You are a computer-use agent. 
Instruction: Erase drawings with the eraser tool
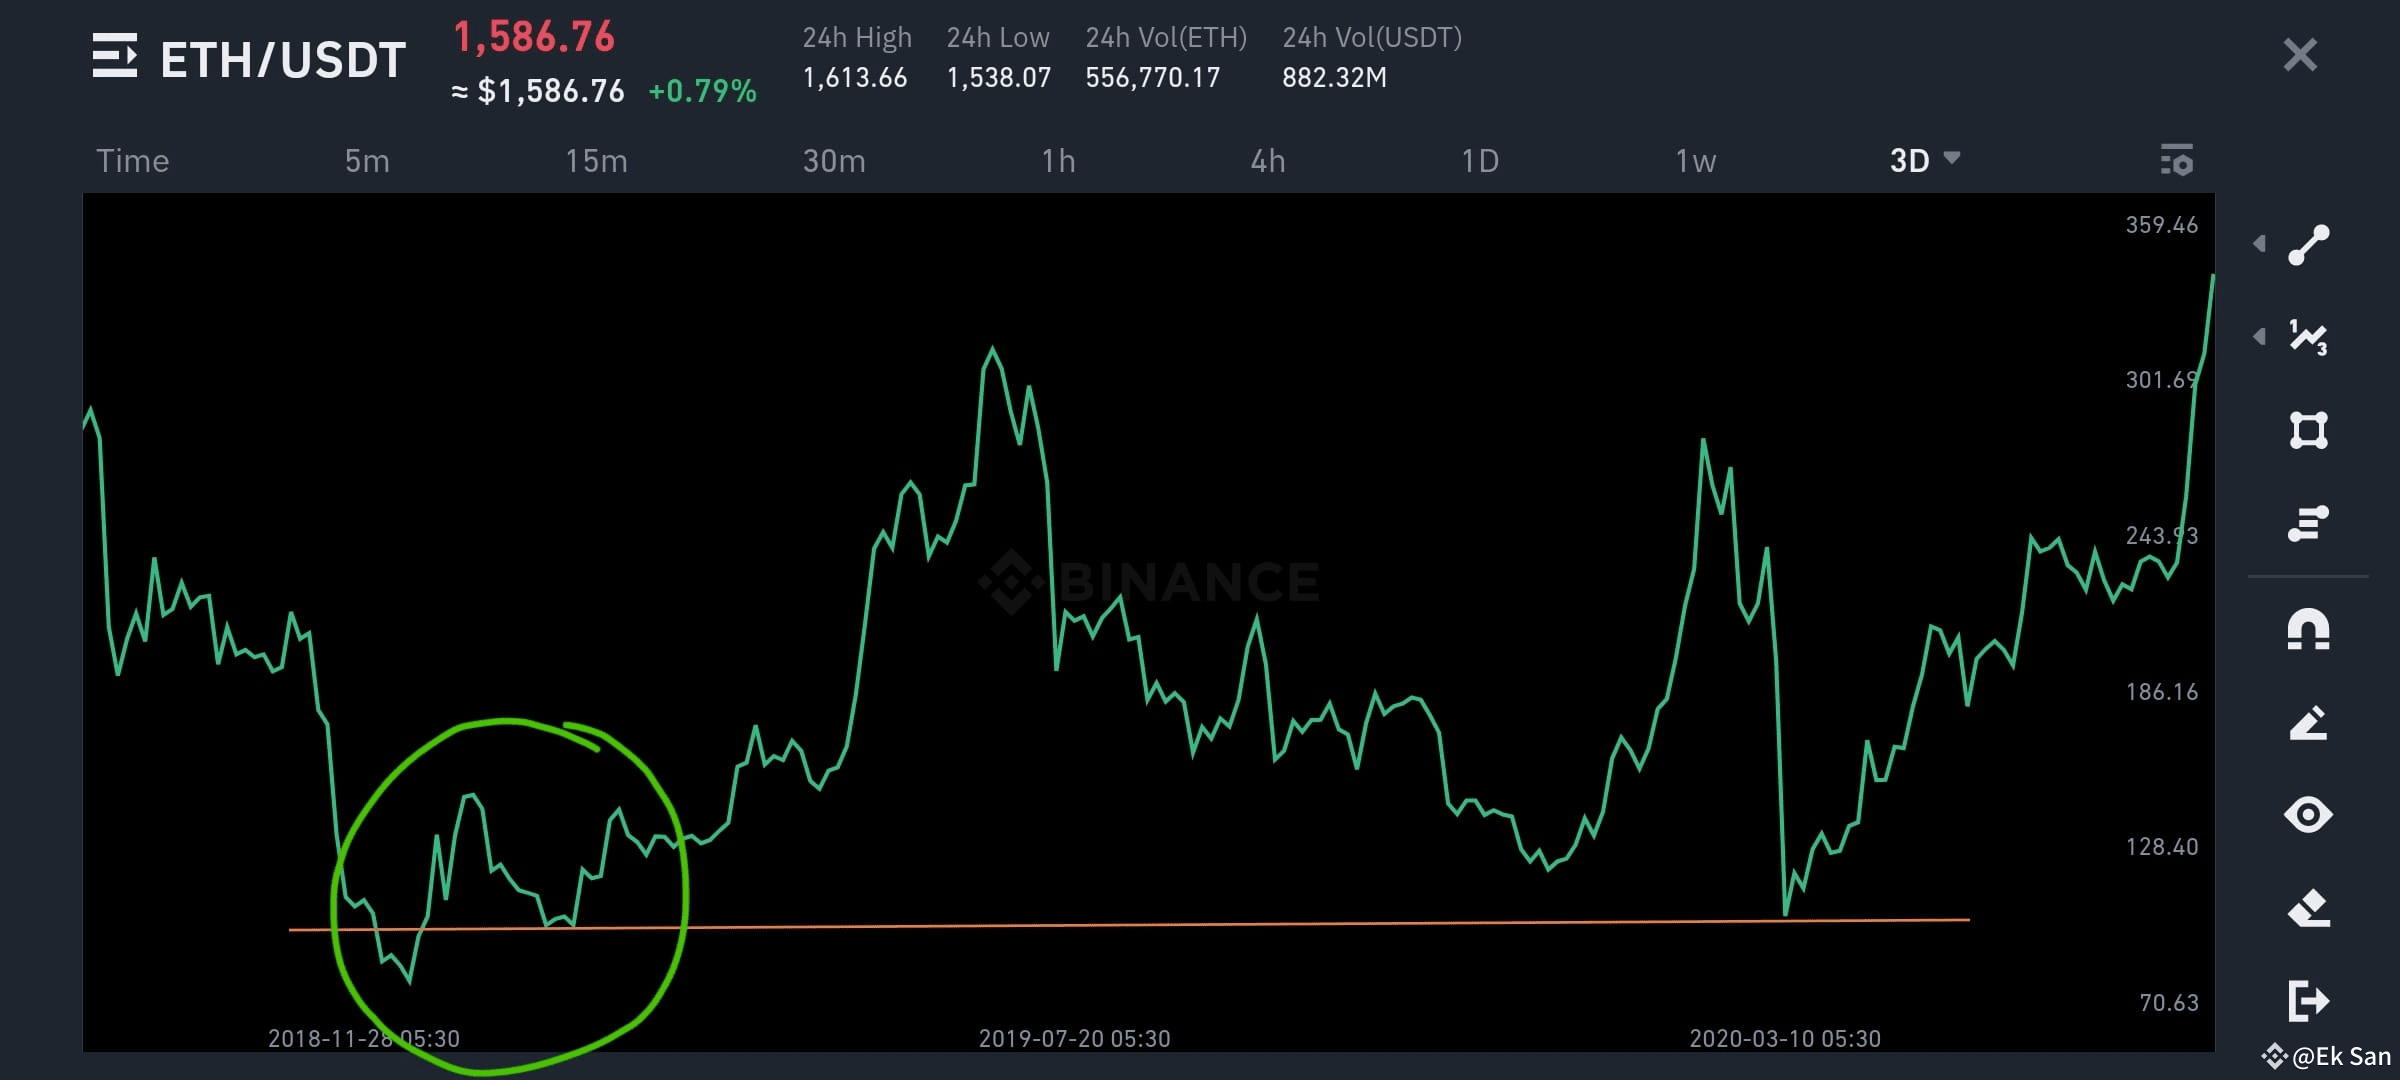pos(2308,908)
